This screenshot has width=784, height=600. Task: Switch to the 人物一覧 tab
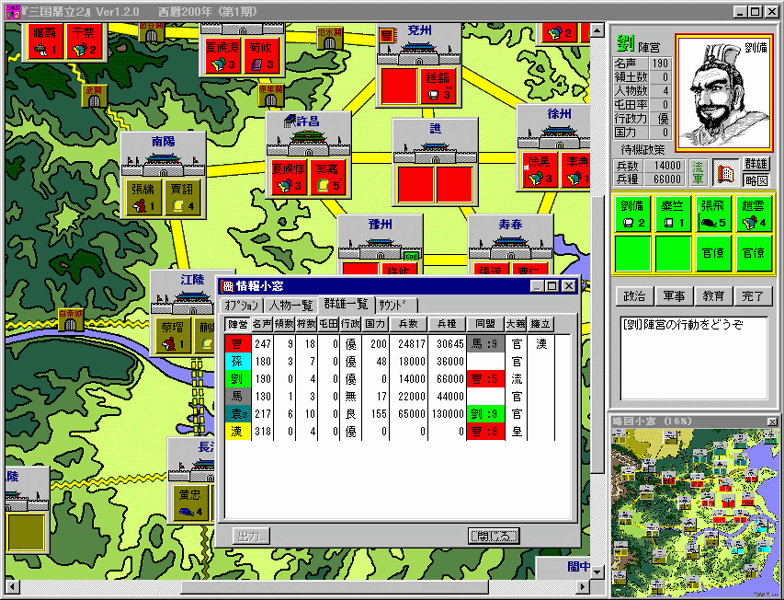point(290,305)
